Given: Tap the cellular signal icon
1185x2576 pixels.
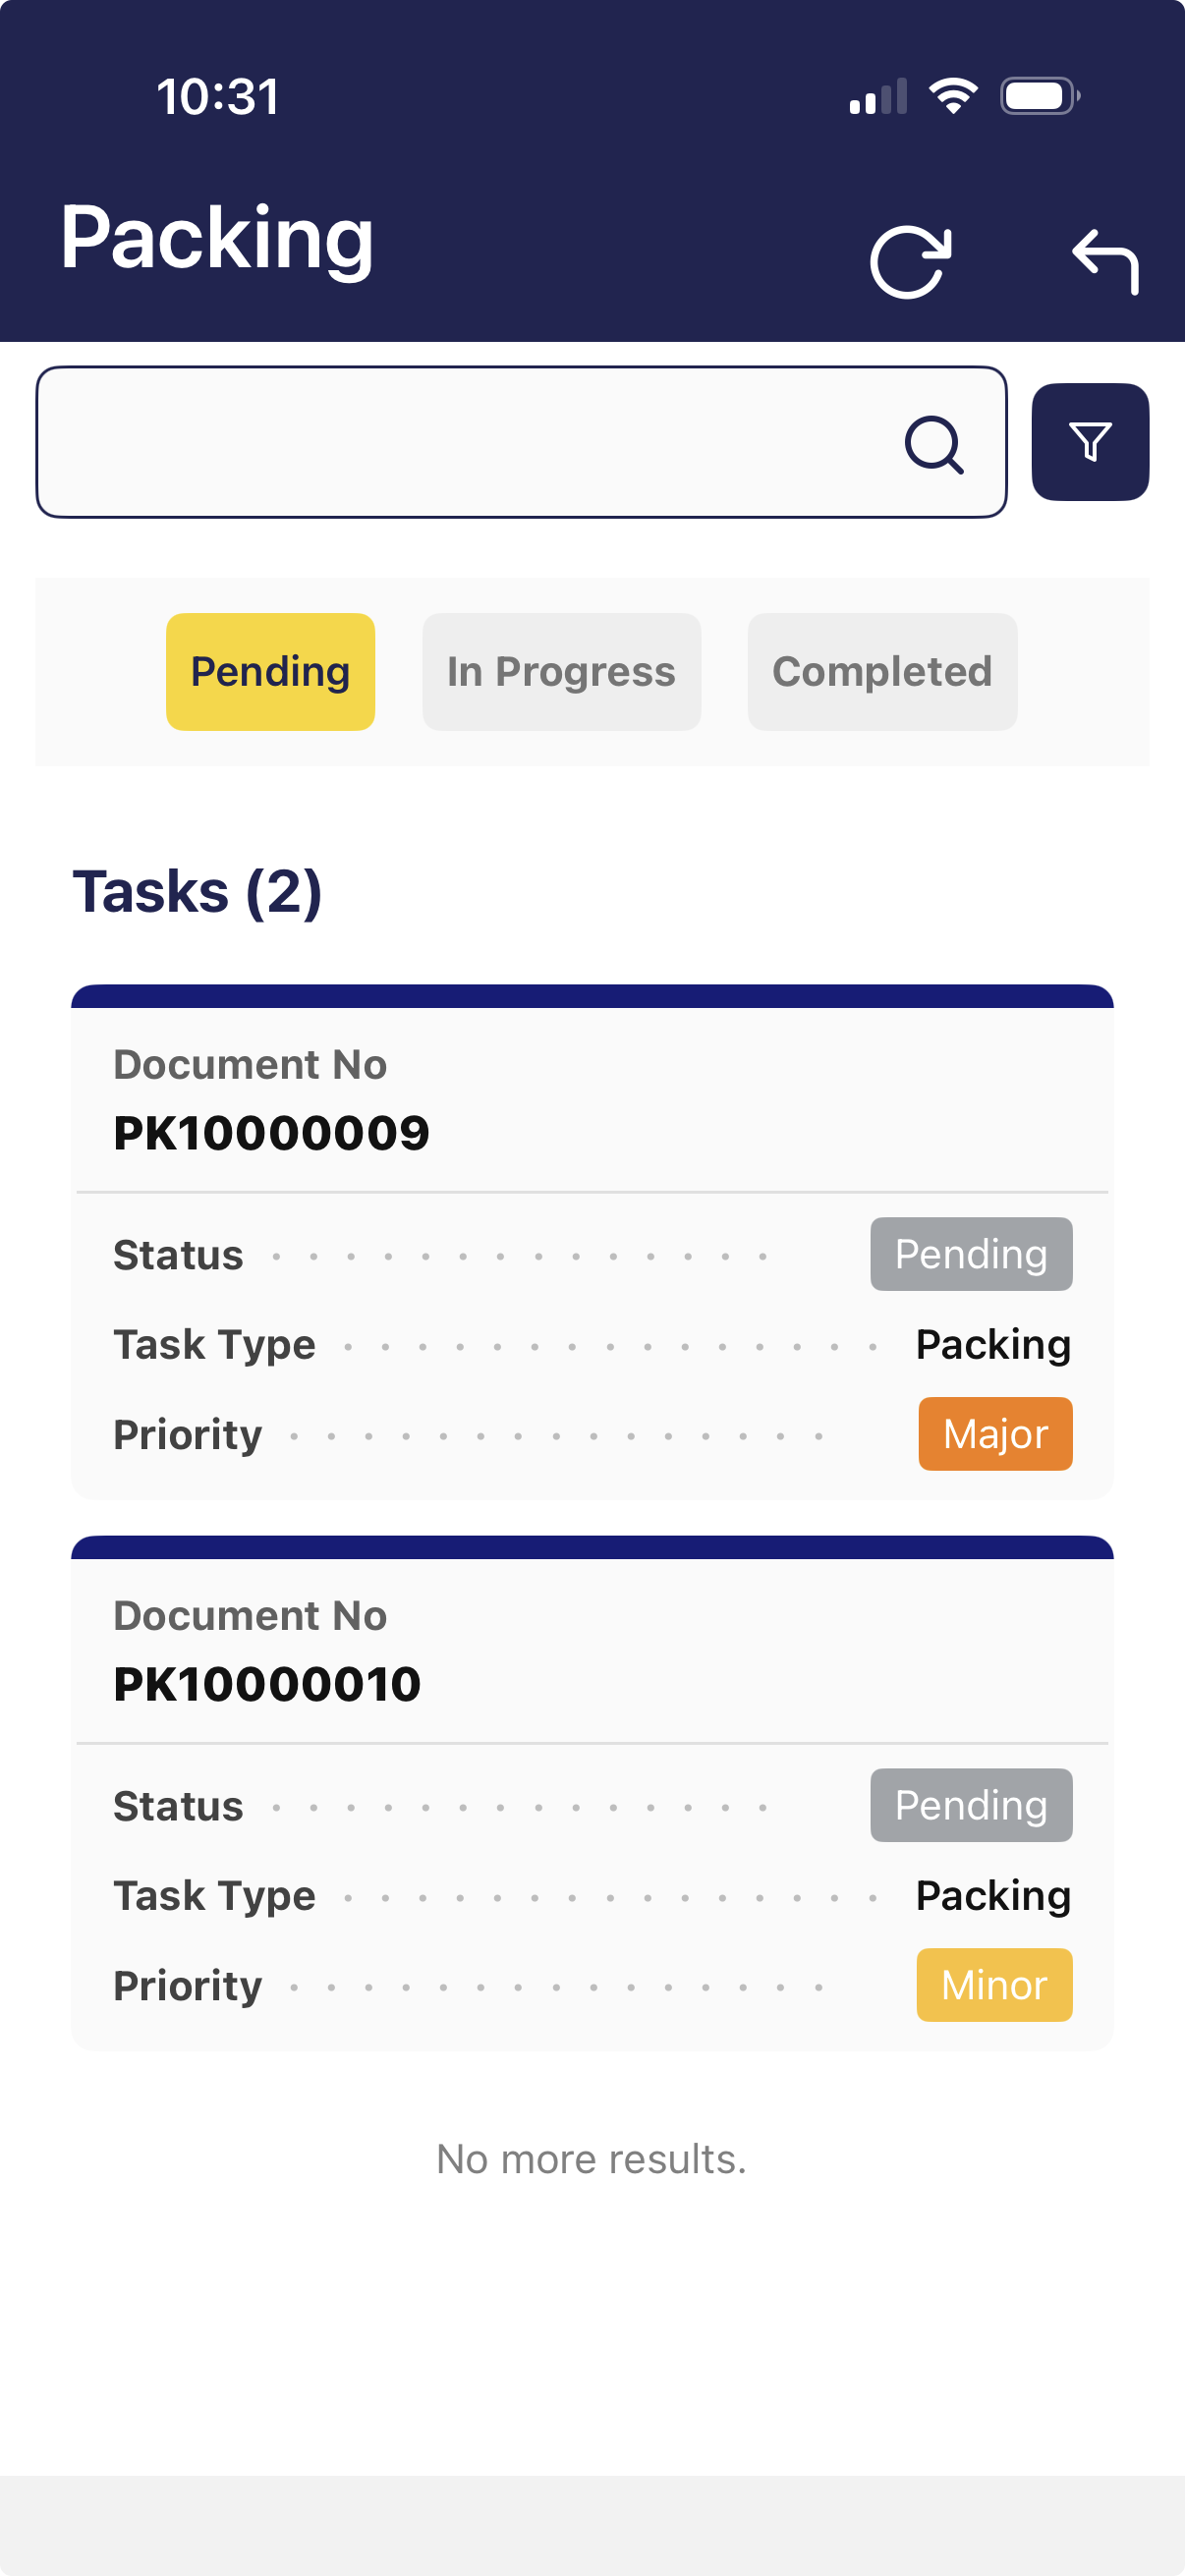Looking at the screenshot, I should tap(878, 97).
